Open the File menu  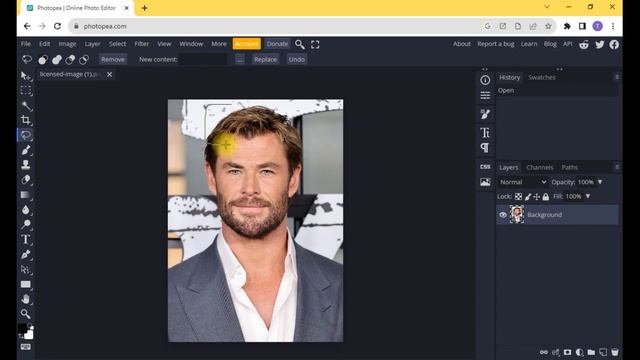click(x=26, y=44)
